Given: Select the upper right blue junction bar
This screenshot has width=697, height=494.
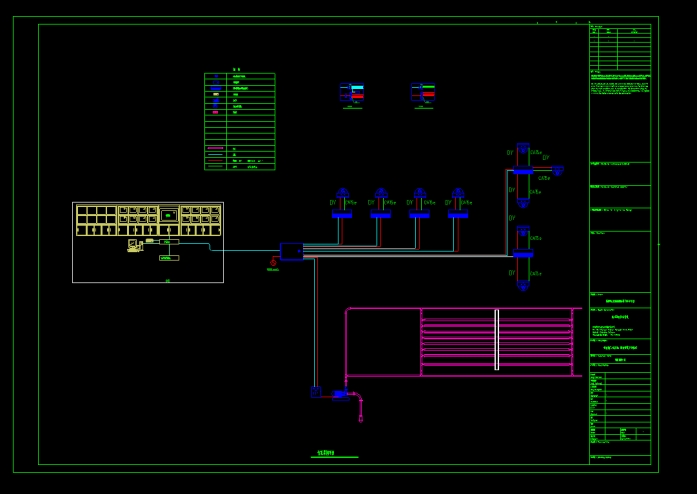Looking at the screenshot, I should click(523, 170).
